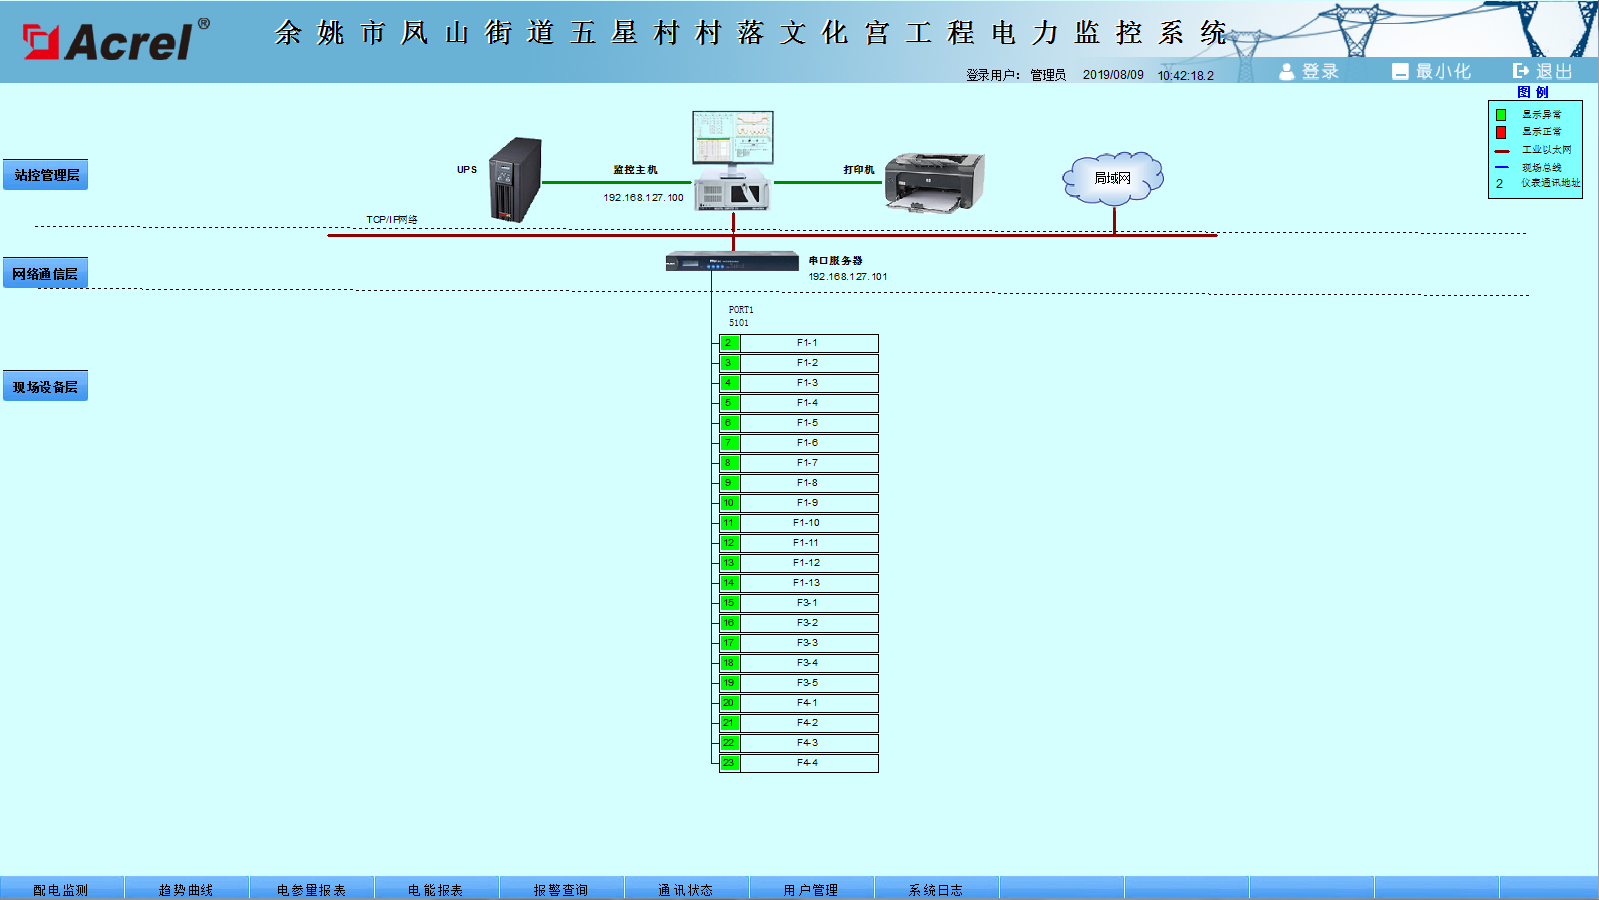Click the 最小化 minimize icon
1599x900 pixels.
(1400, 71)
